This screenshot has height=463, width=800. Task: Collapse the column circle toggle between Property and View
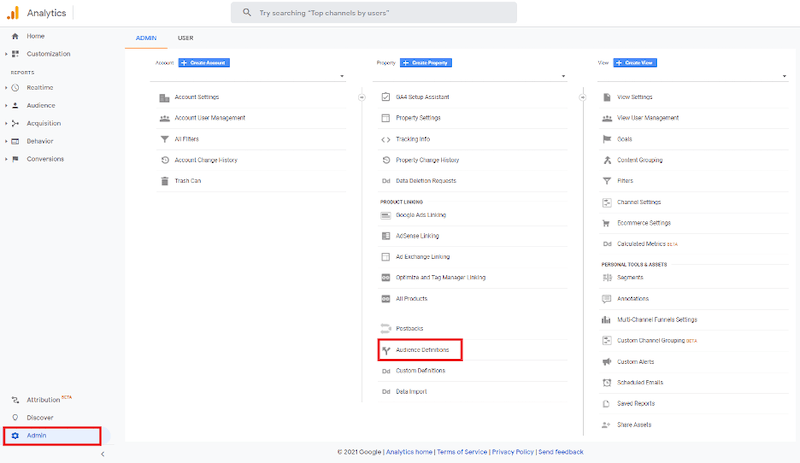pos(583,97)
